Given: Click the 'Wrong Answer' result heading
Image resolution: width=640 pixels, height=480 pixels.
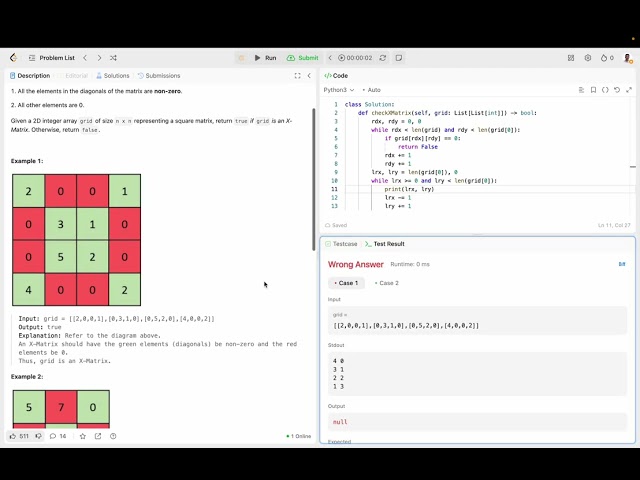Looking at the screenshot, I should [x=356, y=264].
